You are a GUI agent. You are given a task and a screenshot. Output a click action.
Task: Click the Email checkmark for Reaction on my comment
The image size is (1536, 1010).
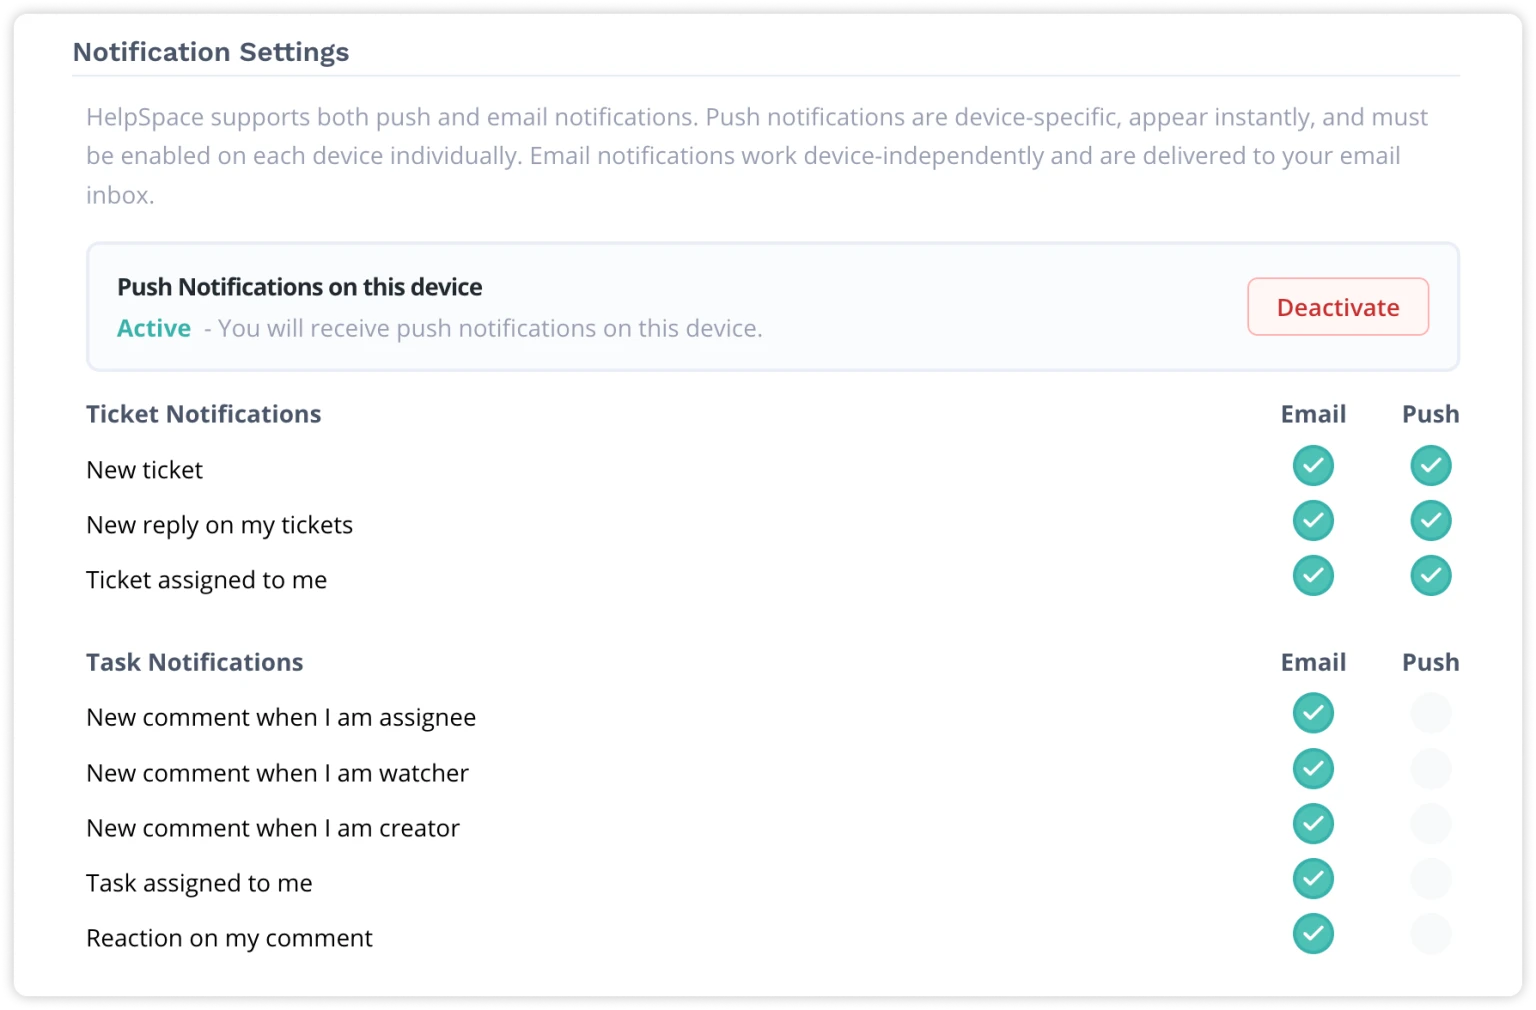[x=1313, y=934]
